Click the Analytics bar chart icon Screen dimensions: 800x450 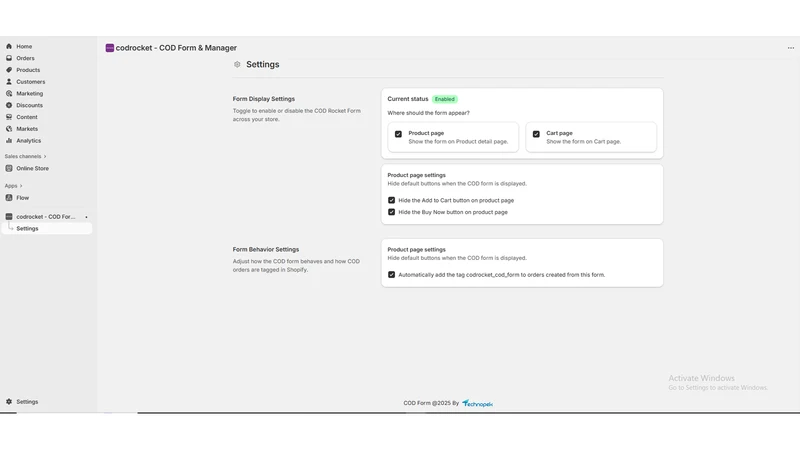[x=9, y=140]
